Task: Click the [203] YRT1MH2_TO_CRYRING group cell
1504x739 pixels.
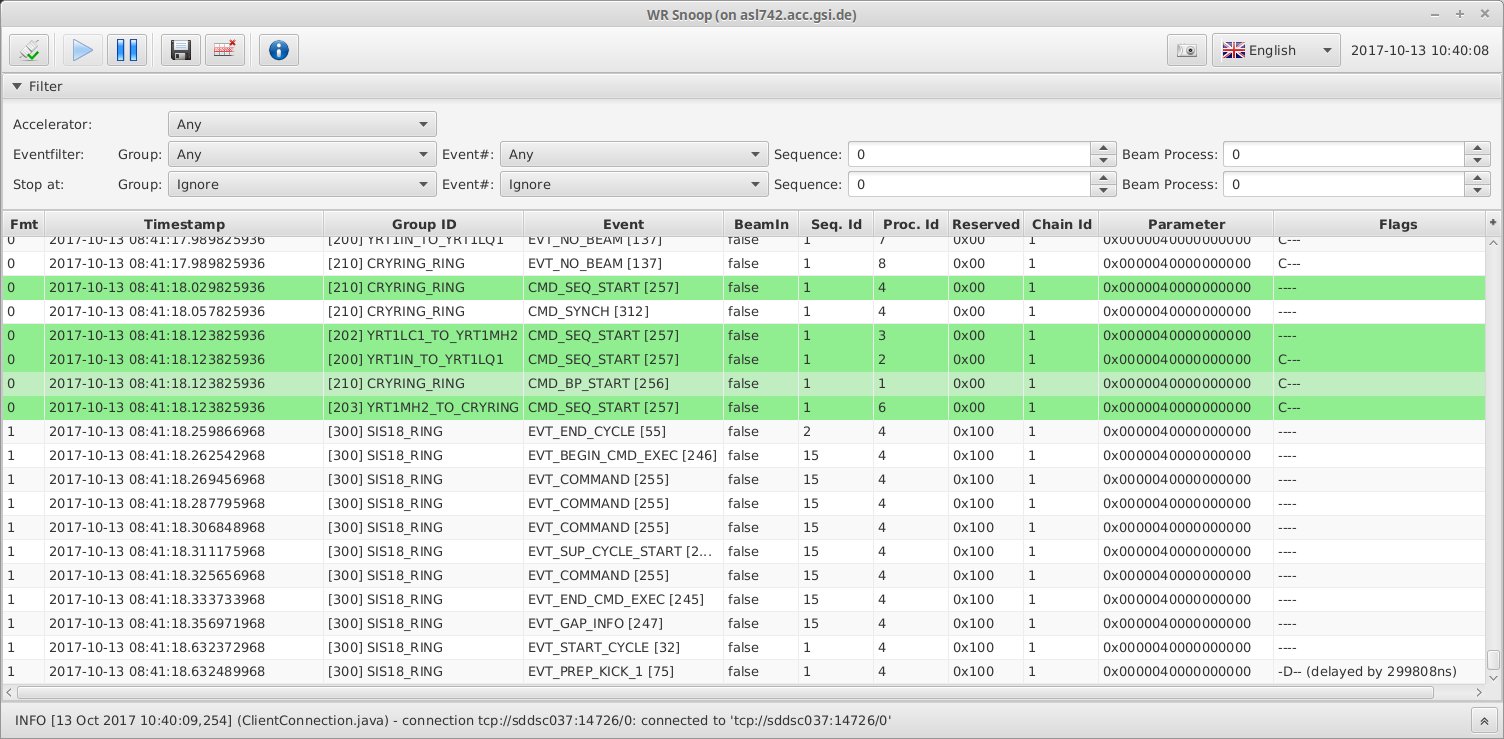Action: tap(424, 408)
